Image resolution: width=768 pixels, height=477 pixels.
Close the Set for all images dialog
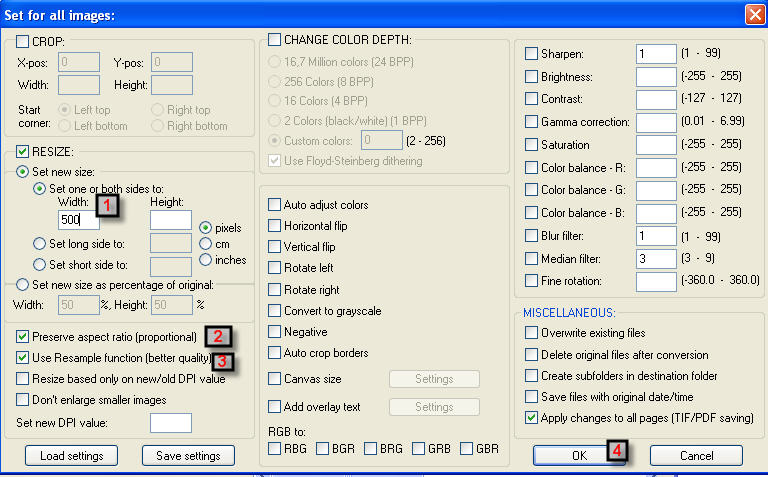point(755,14)
